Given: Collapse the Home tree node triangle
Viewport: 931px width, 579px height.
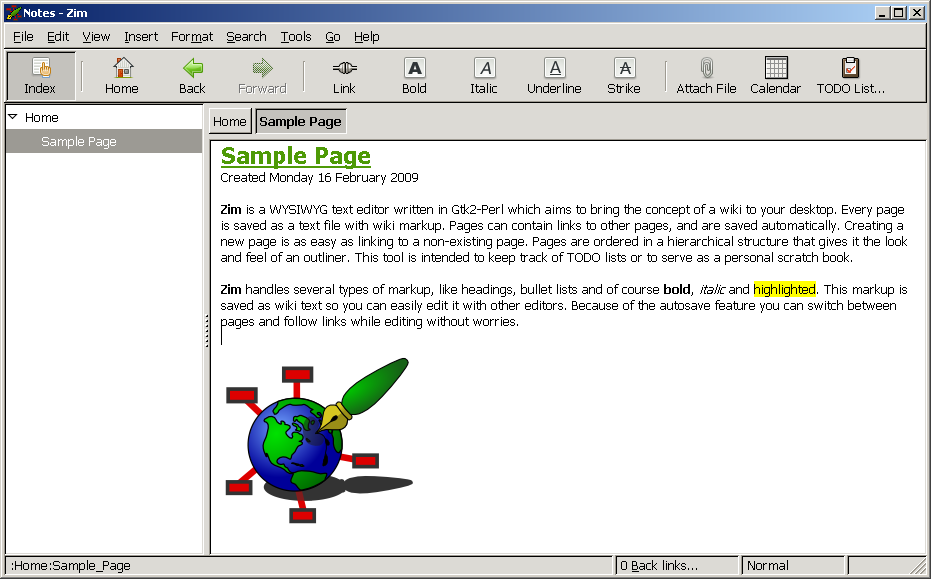Looking at the screenshot, I should click(12, 117).
